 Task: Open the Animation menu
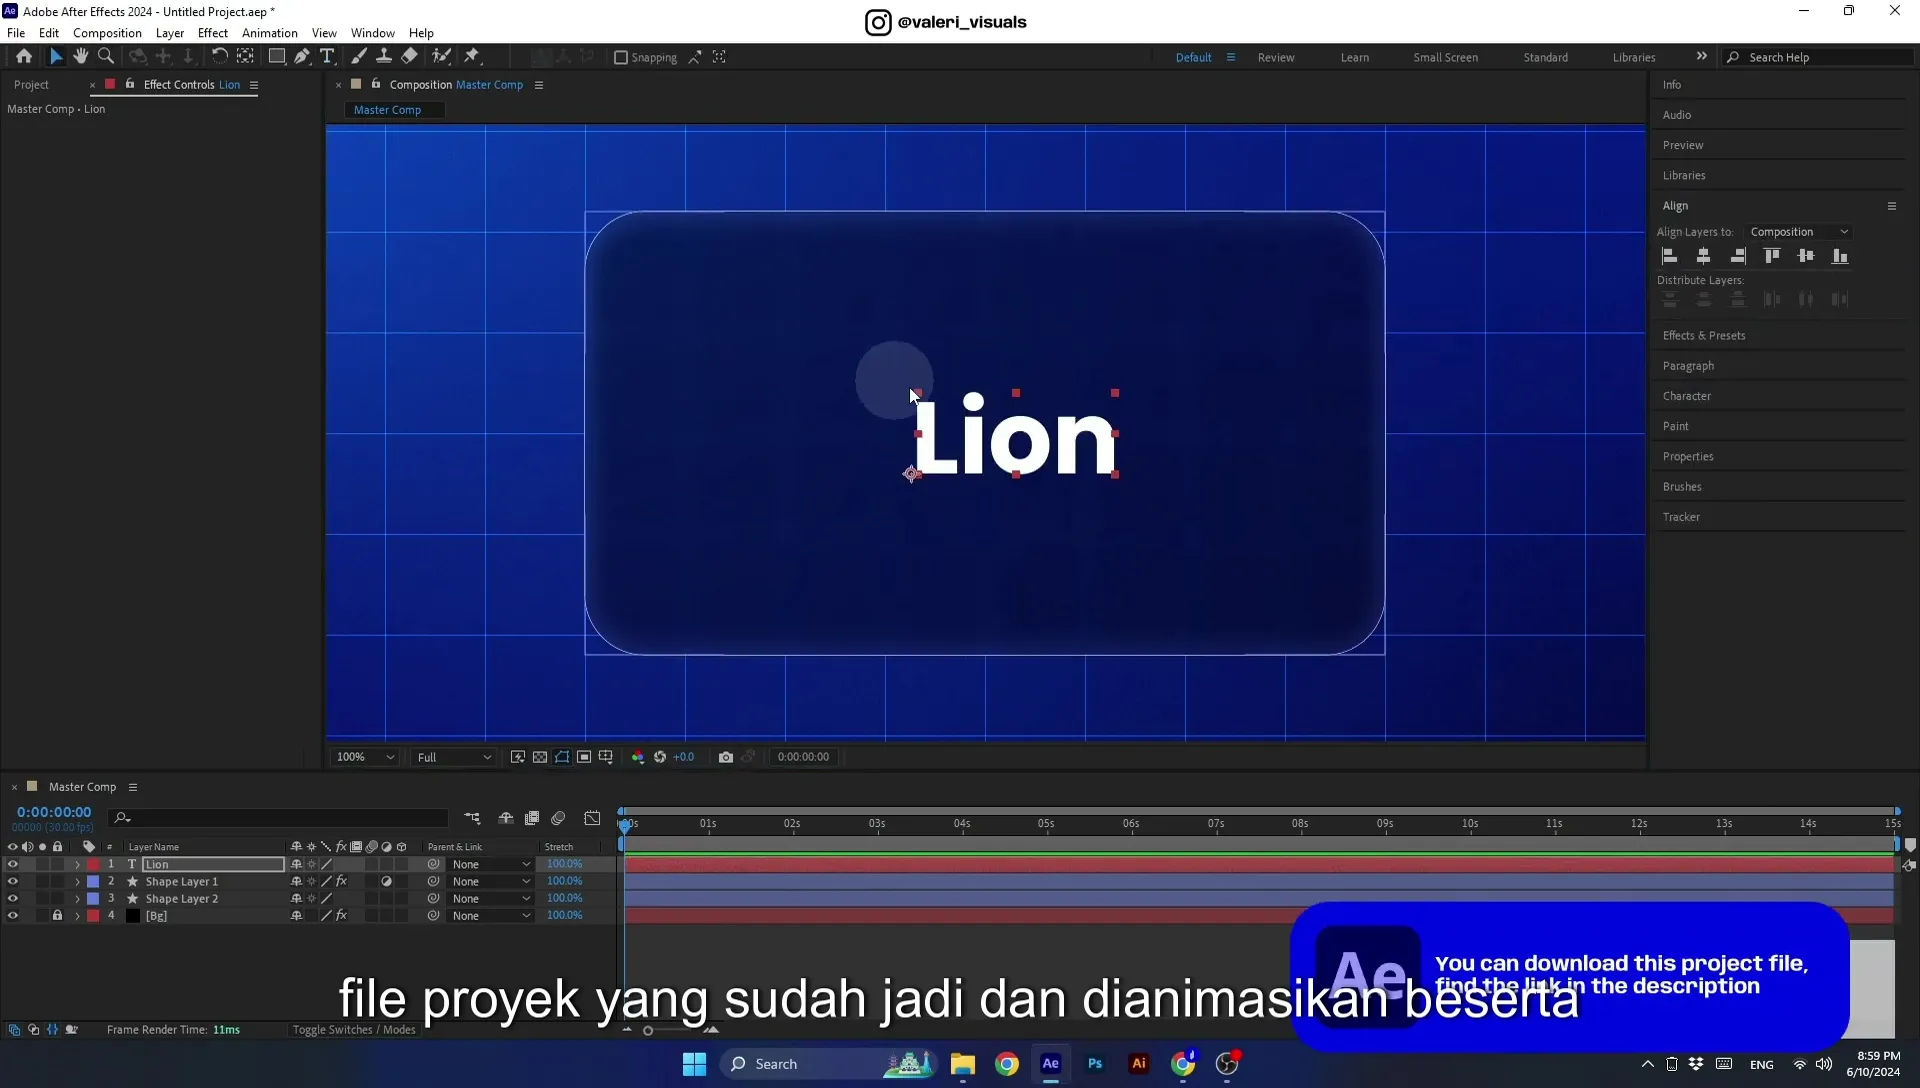click(269, 33)
